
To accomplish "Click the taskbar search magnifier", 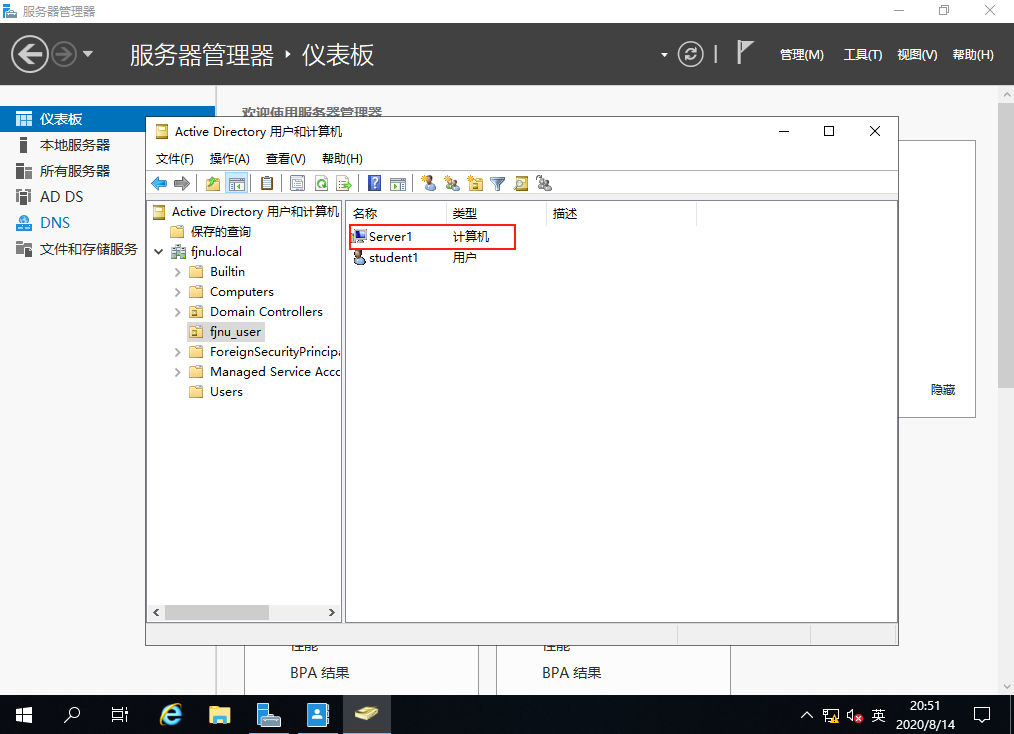I will click(72, 715).
